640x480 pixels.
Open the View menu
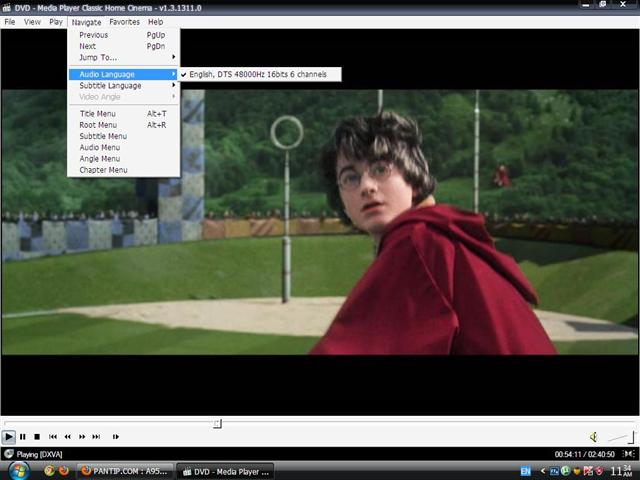32,22
